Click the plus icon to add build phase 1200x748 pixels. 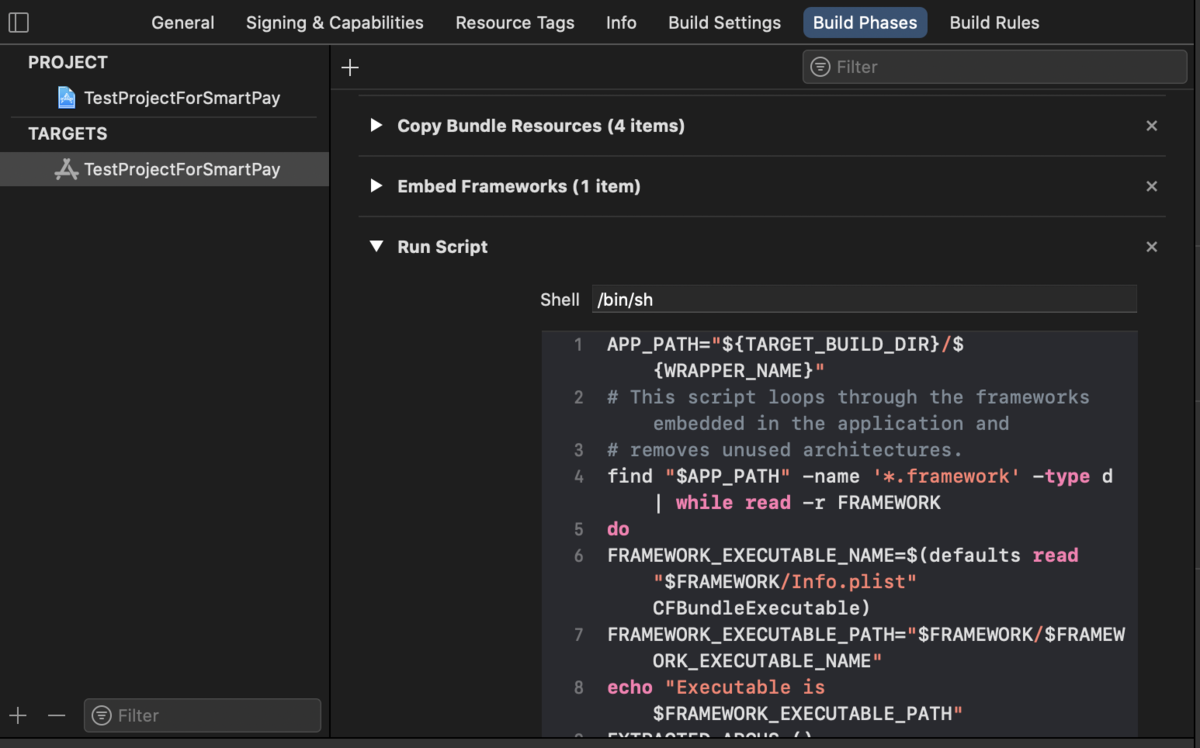[x=349, y=67]
